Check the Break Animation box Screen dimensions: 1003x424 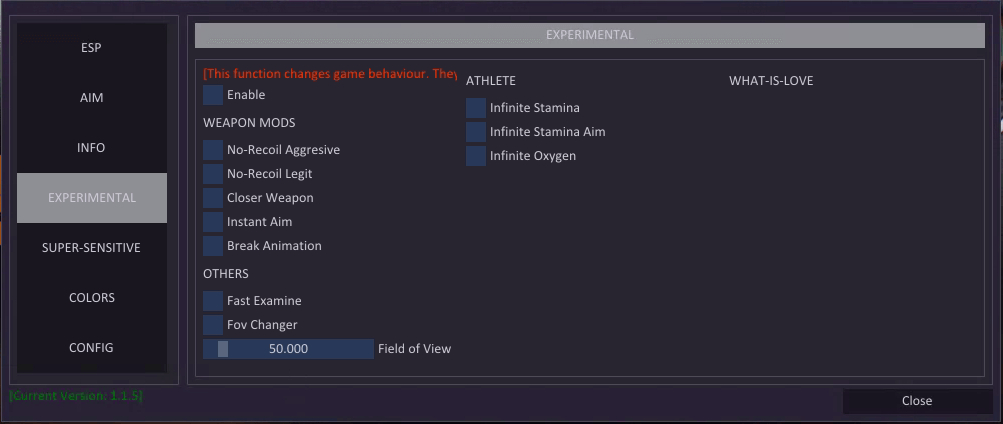213,246
